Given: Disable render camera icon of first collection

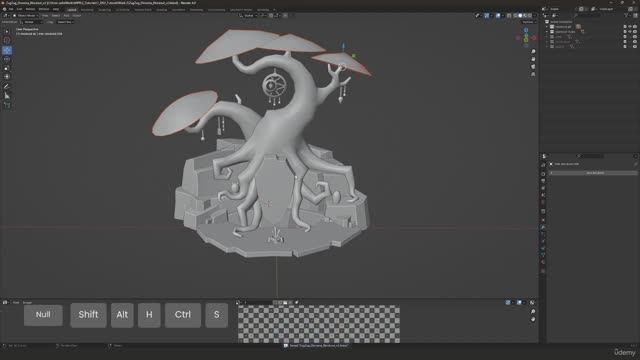Looking at the screenshot, I should coord(635,27).
